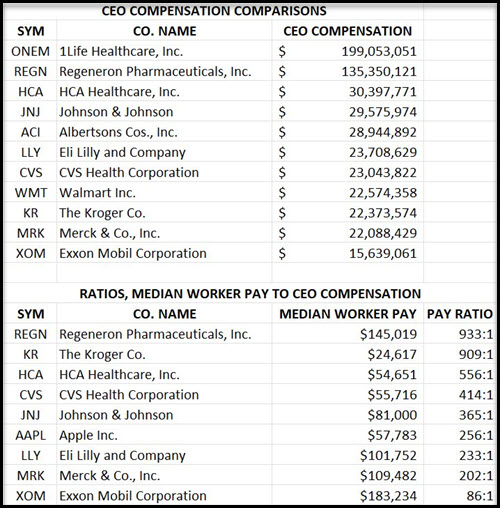Click the PAY RATIO column header
500x508 pixels.
460,314
